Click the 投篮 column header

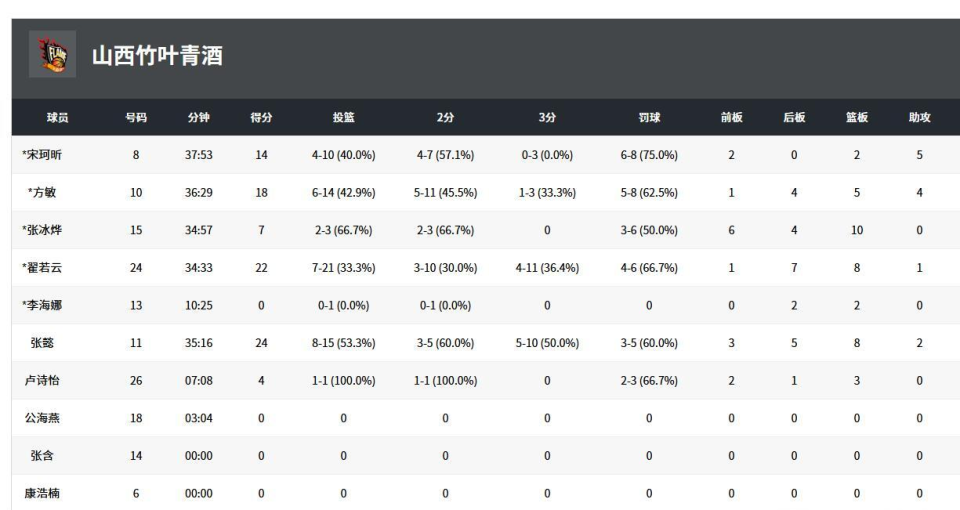tap(344, 118)
